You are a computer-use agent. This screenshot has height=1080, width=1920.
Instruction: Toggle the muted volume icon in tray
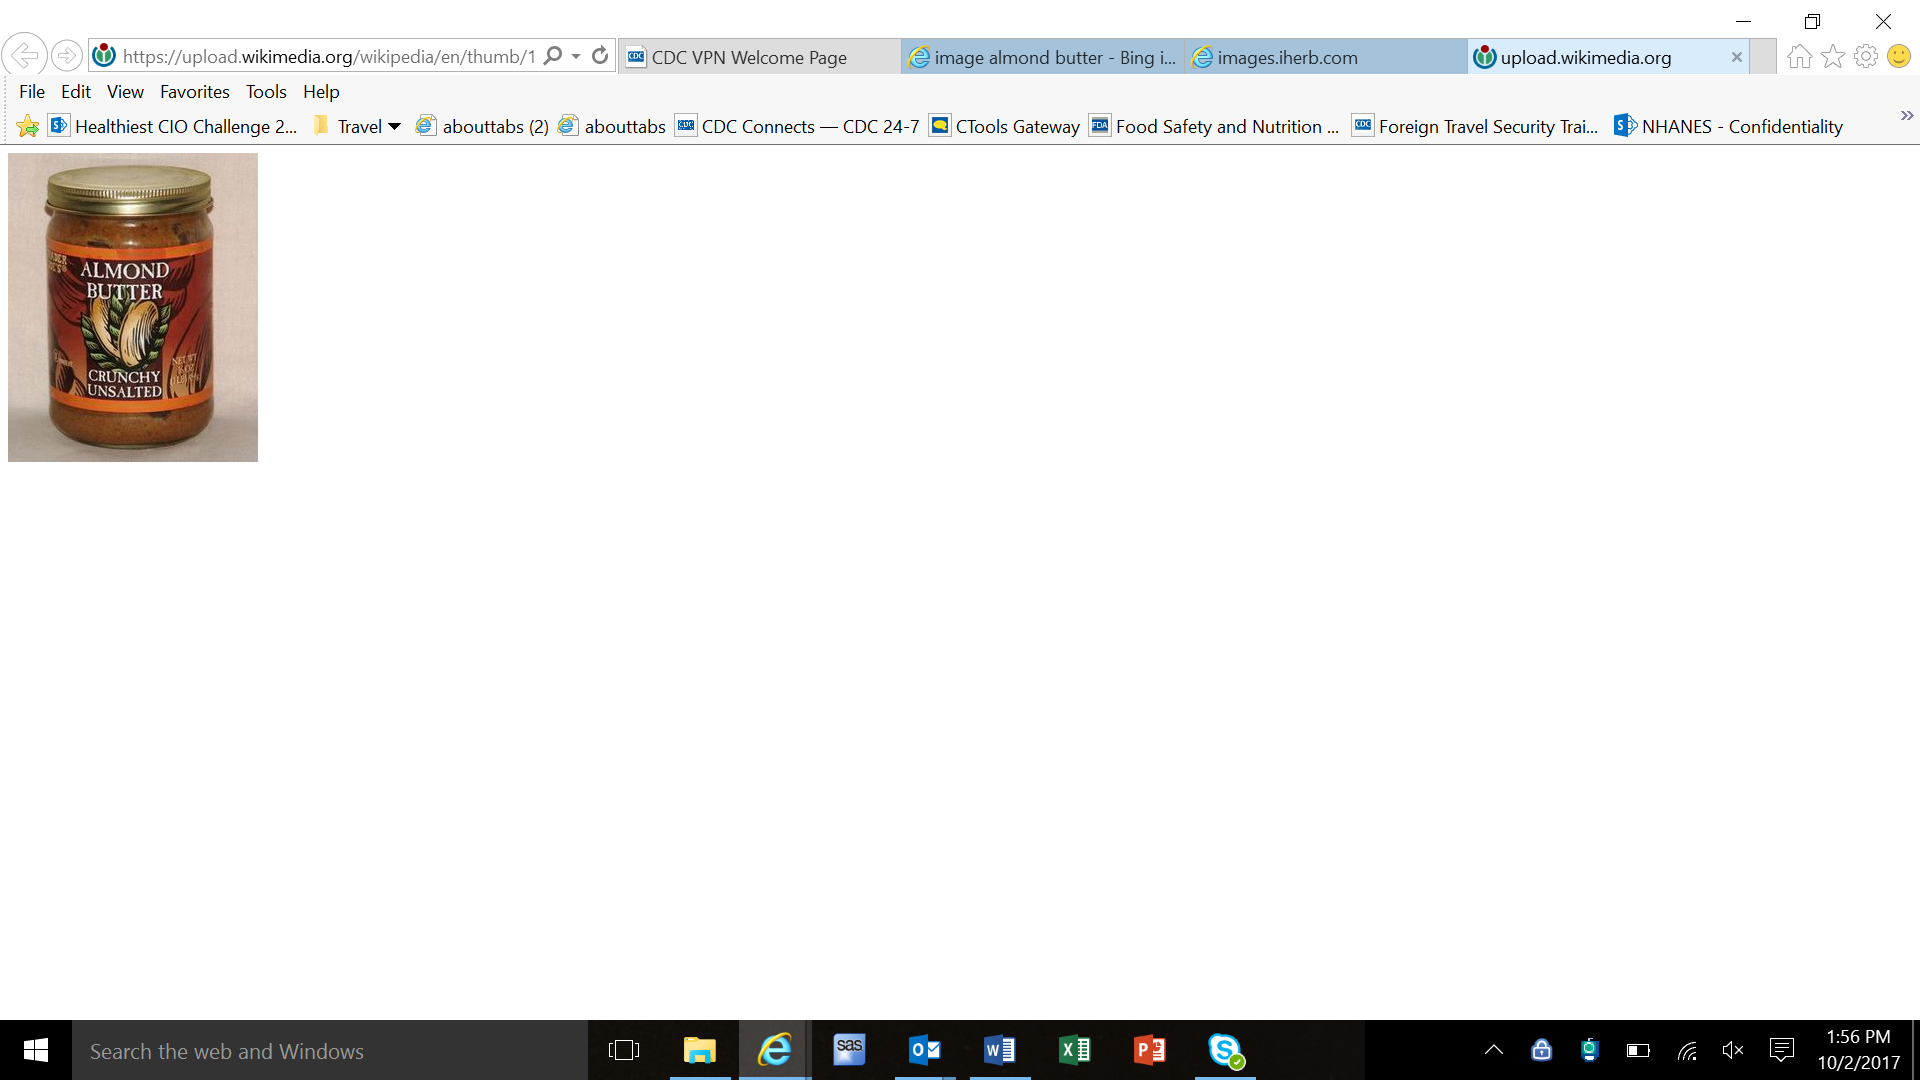(x=1733, y=1050)
